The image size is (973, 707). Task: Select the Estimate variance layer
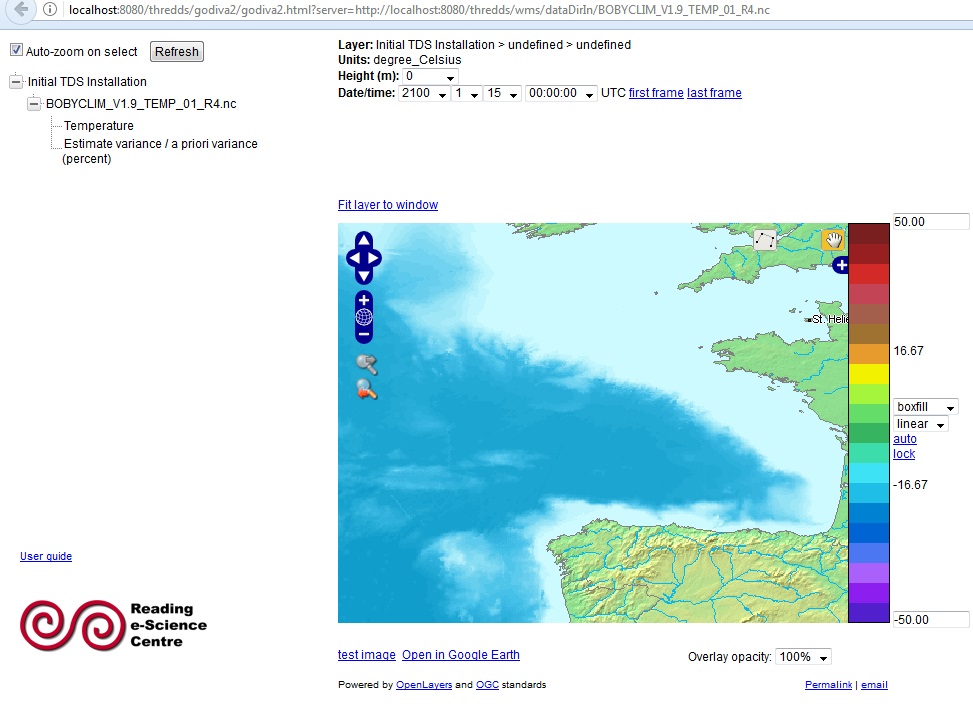[x=160, y=144]
